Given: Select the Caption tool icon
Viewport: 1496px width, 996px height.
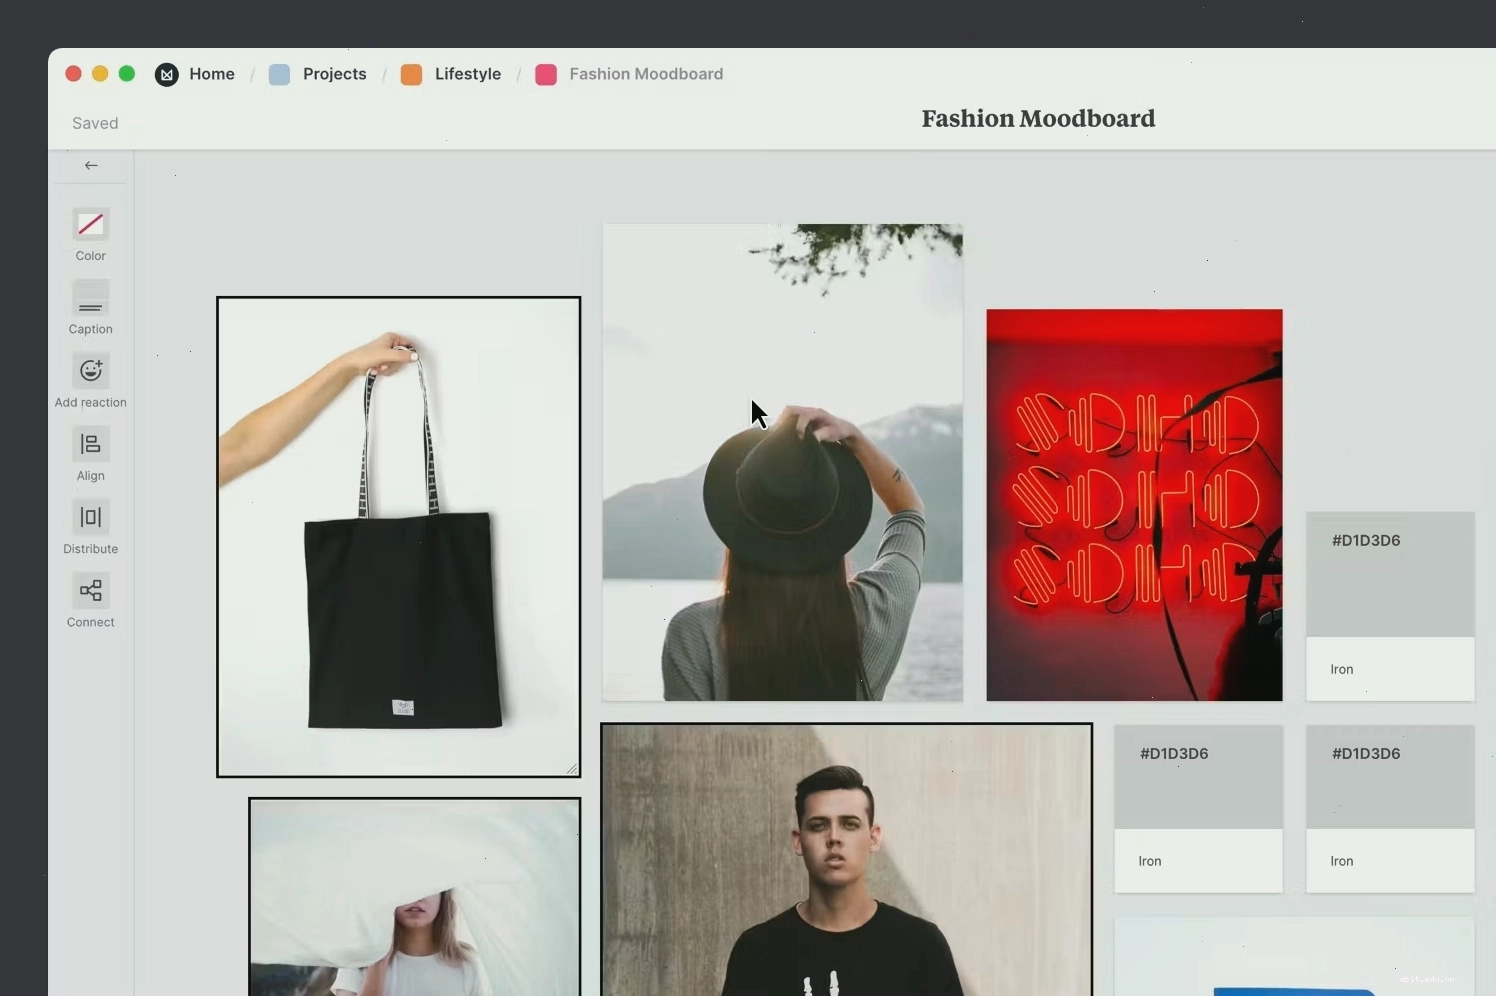Looking at the screenshot, I should pos(90,298).
